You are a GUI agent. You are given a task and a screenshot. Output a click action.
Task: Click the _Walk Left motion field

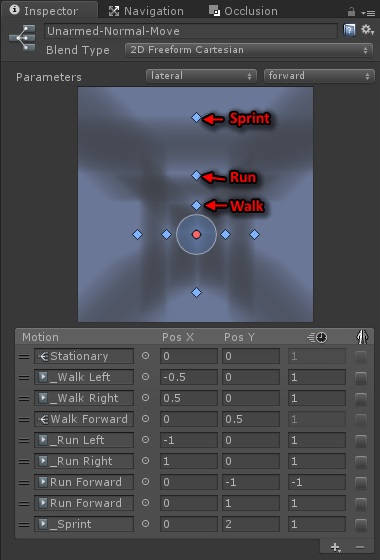tap(84, 377)
